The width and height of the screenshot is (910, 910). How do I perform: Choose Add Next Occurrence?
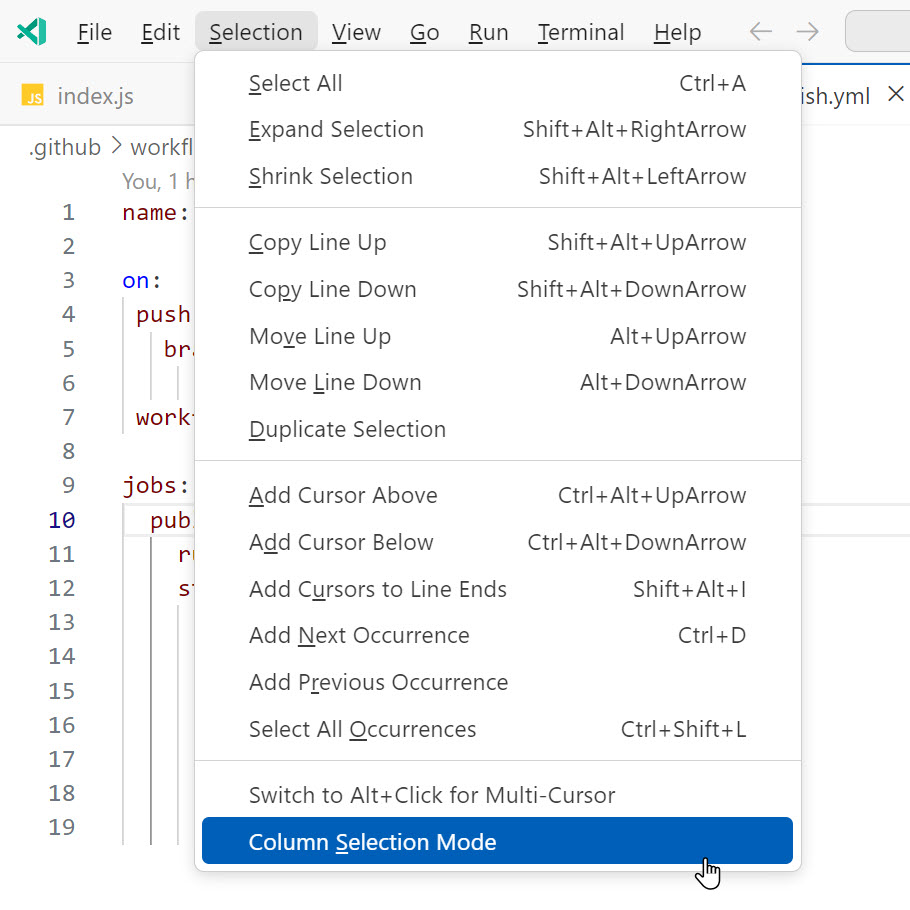click(497, 635)
